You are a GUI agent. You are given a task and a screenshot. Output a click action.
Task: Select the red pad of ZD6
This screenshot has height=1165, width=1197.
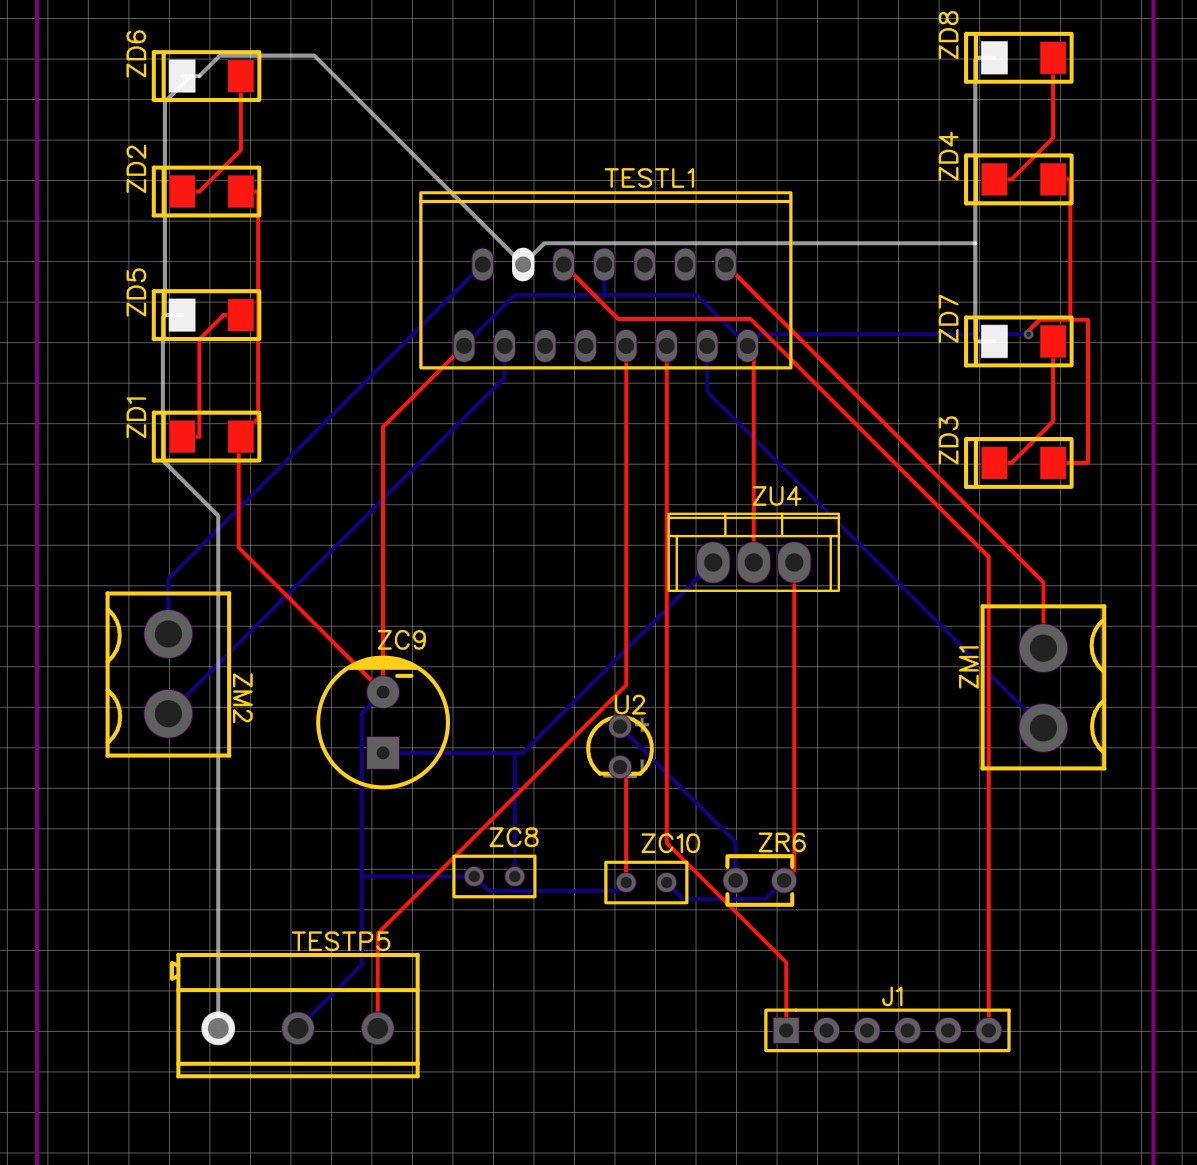coord(241,76)
